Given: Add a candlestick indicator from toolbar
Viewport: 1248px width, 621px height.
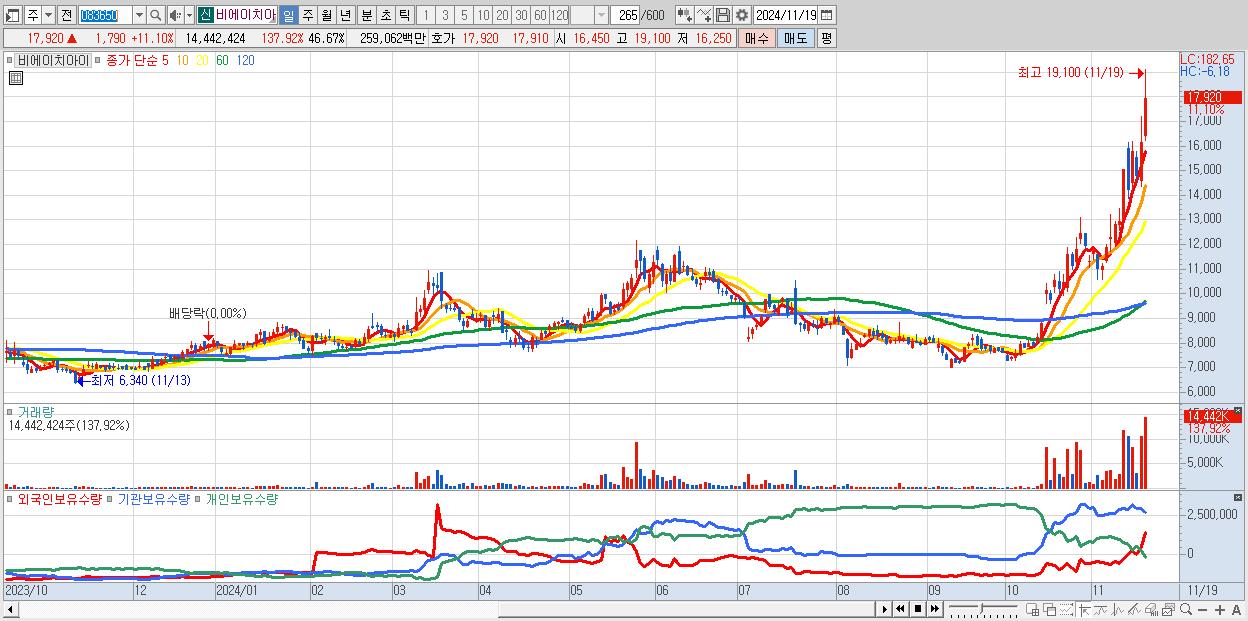Looking at the screenshot, I should pyautogui.click(x=684, y=15).
